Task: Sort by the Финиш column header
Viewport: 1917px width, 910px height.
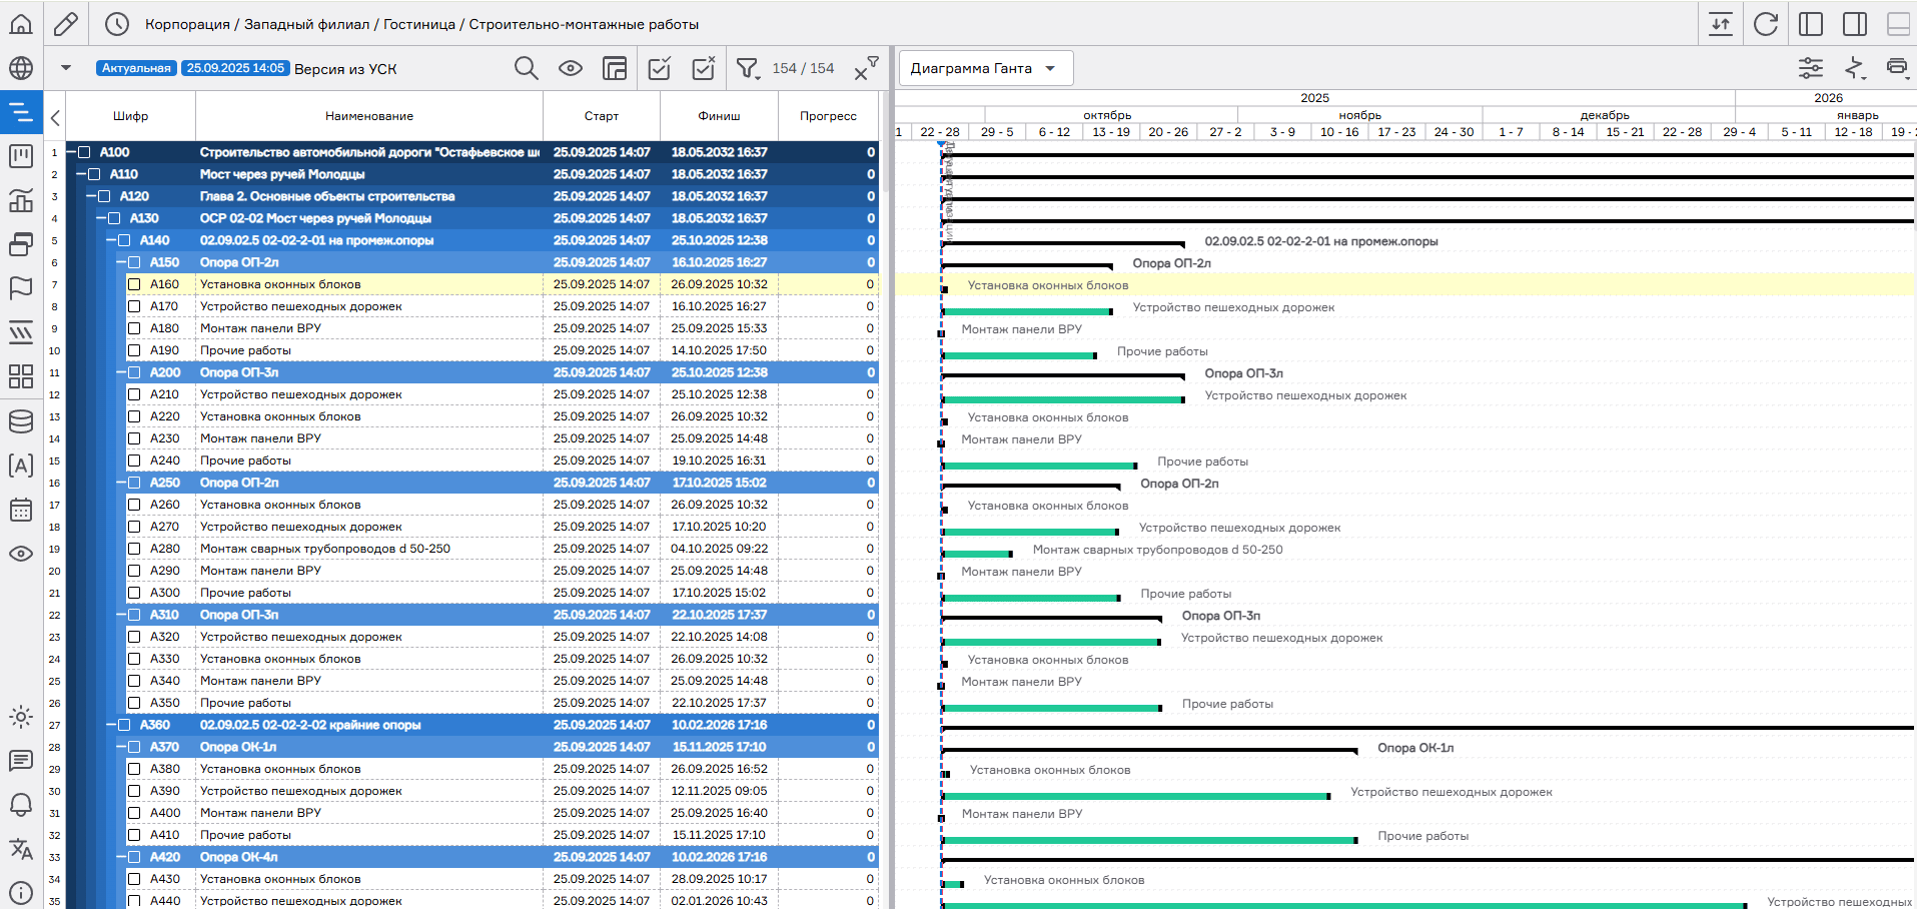Action: pyautogui.click(x=719, y=116)
